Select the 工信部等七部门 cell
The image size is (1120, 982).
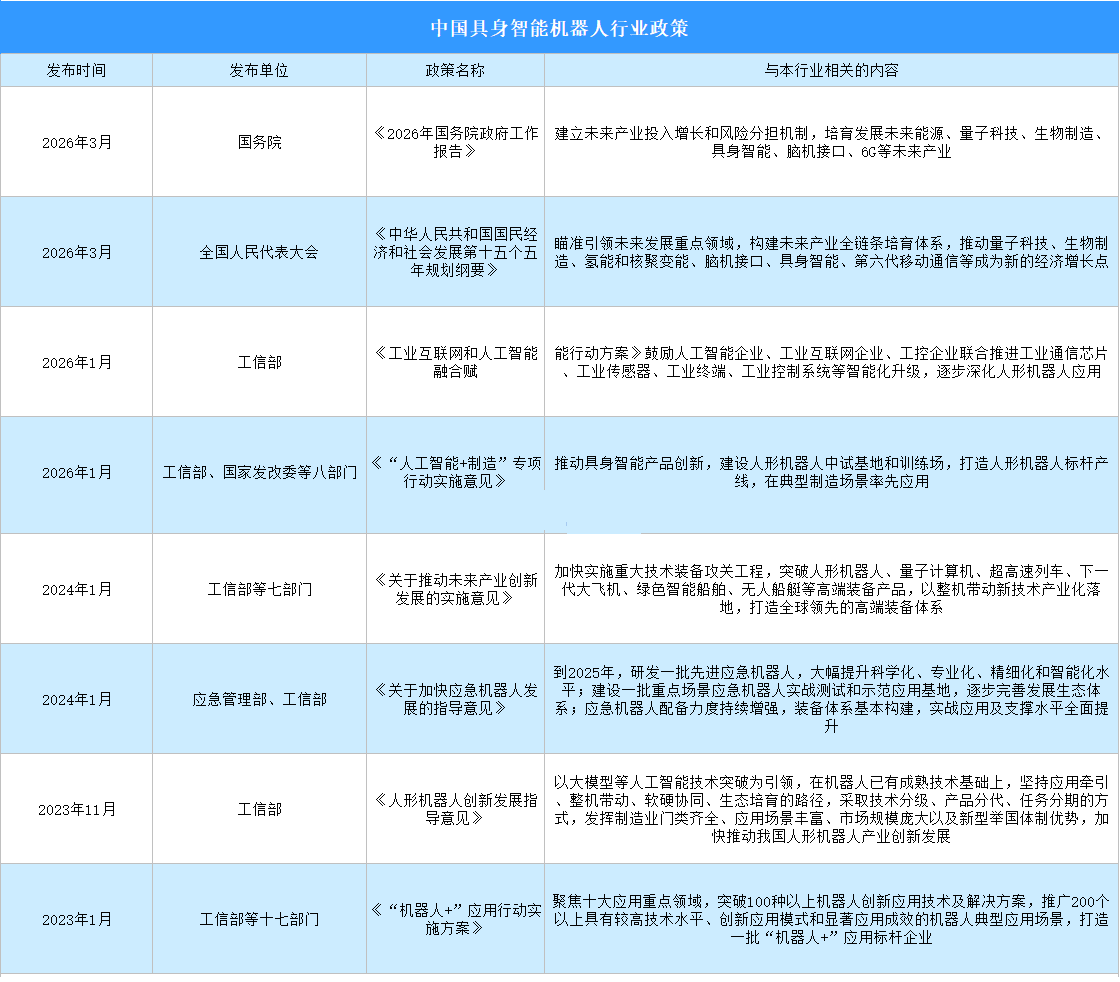click(x=259, y=589)
